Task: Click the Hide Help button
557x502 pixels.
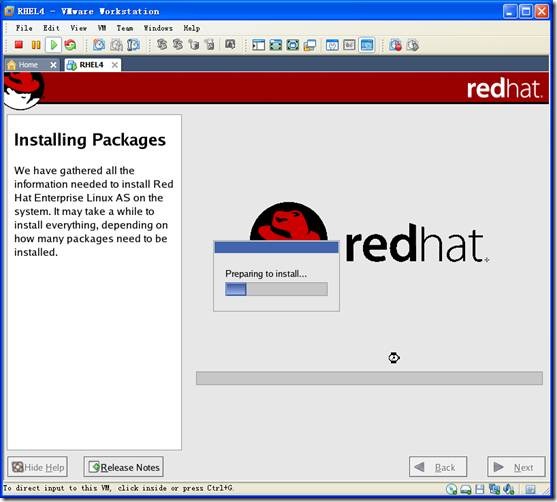Action: [38, 467]
